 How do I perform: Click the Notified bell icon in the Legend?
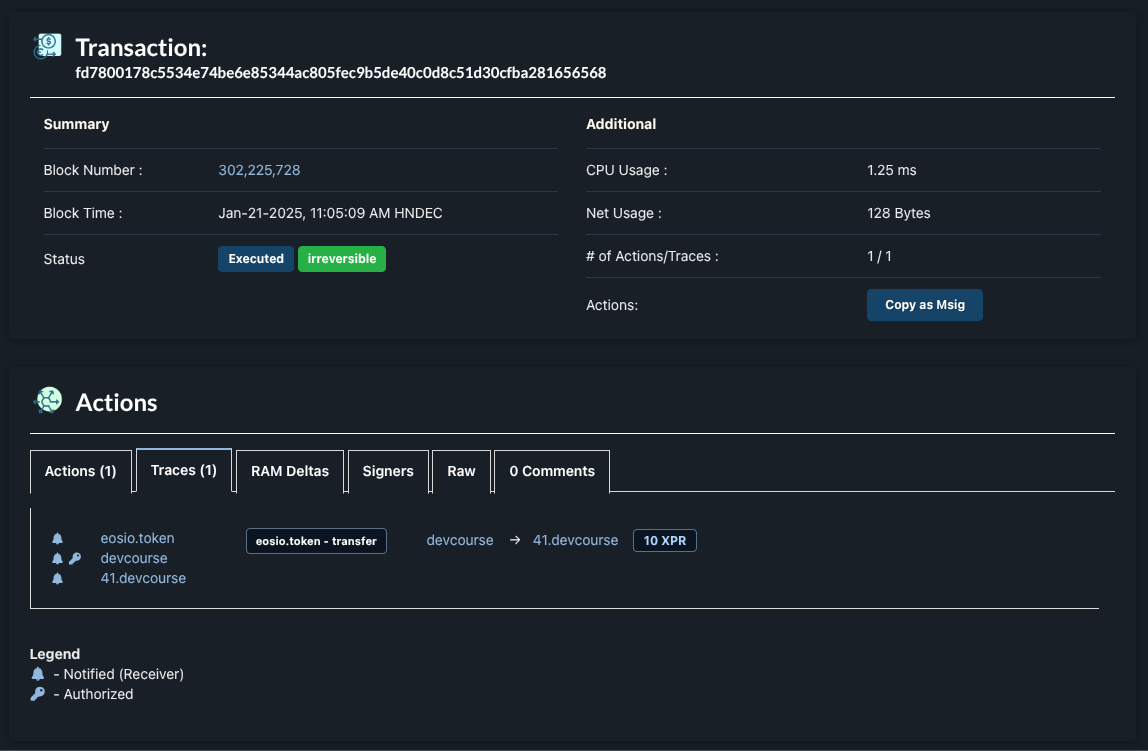click(38, 674)
